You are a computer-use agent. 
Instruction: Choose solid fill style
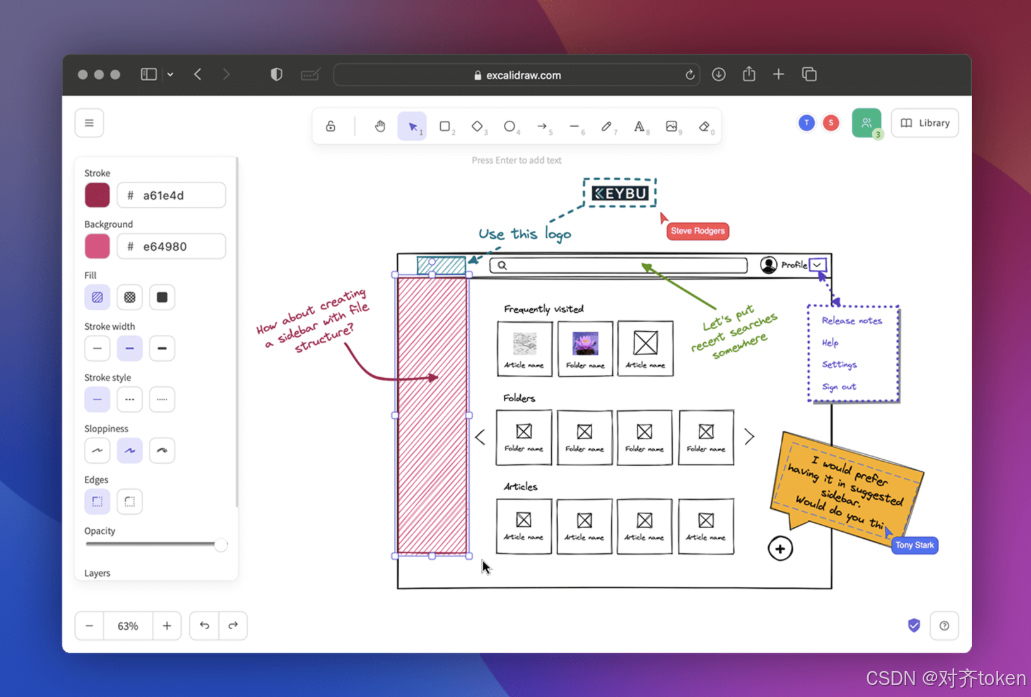162,297
